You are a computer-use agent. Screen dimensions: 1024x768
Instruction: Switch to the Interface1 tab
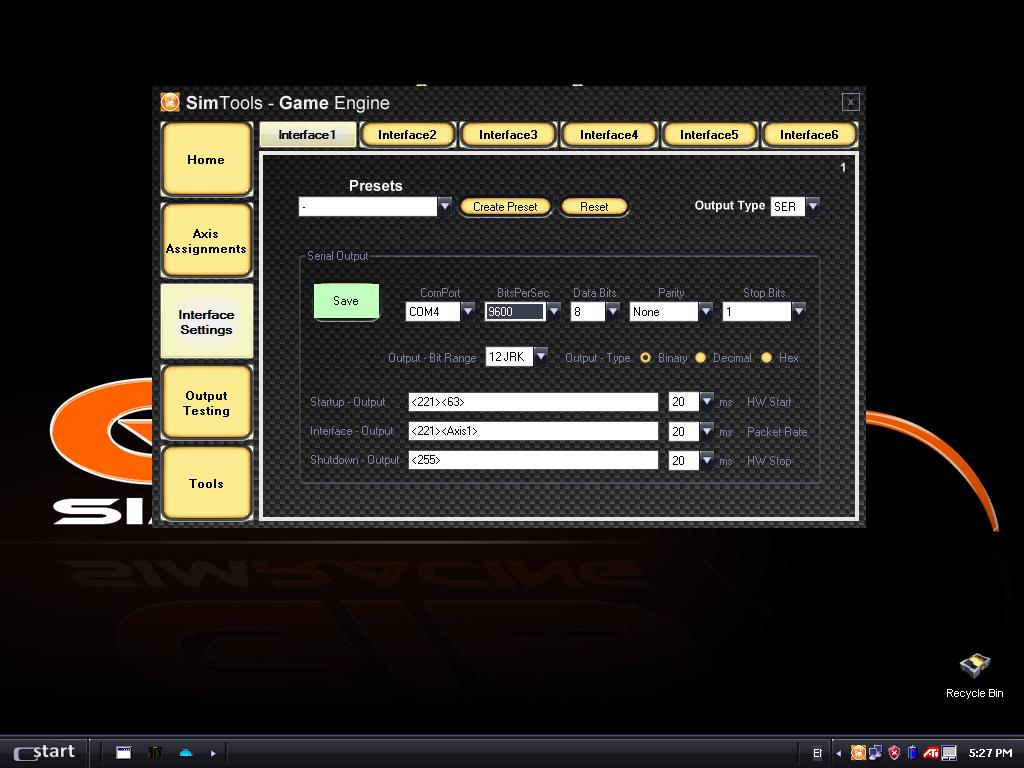tap(308, 135)
